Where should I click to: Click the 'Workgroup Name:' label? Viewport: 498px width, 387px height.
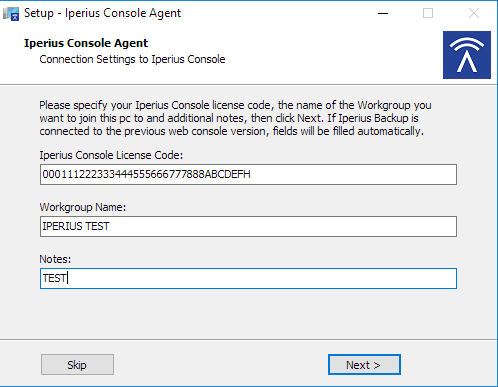(x=83, y=207)
